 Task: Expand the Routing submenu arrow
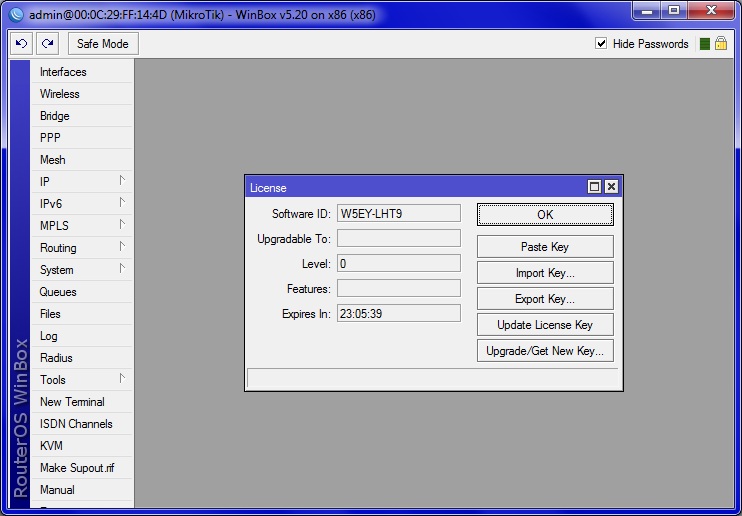(x=122, y=247)
